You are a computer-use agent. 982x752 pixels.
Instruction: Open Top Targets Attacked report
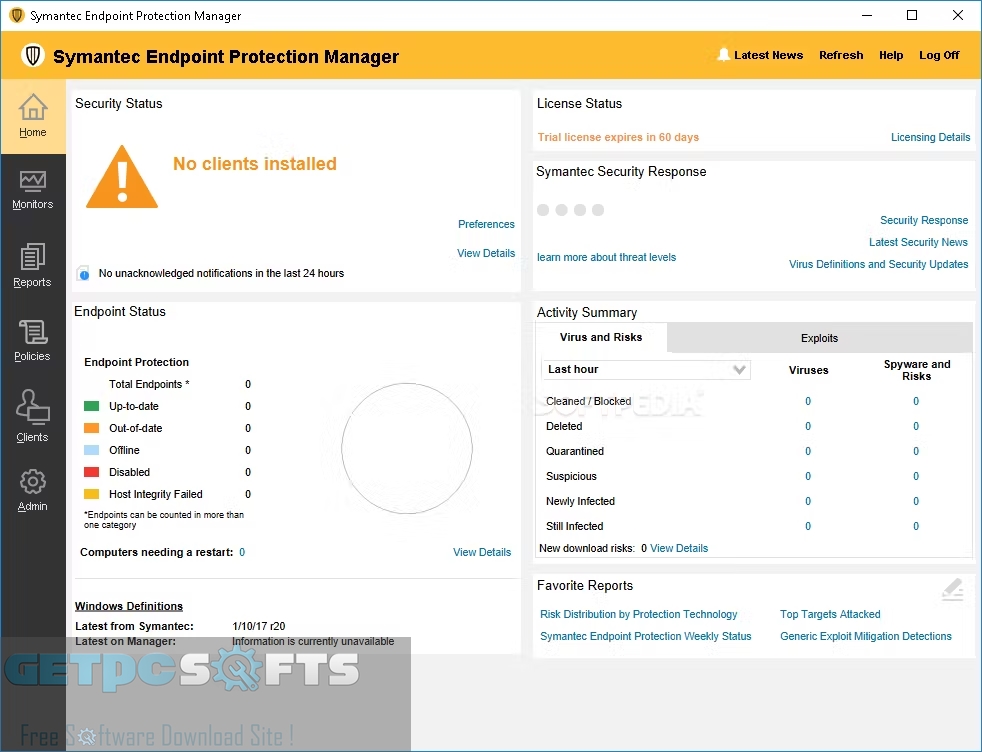(x=830, y=614)
